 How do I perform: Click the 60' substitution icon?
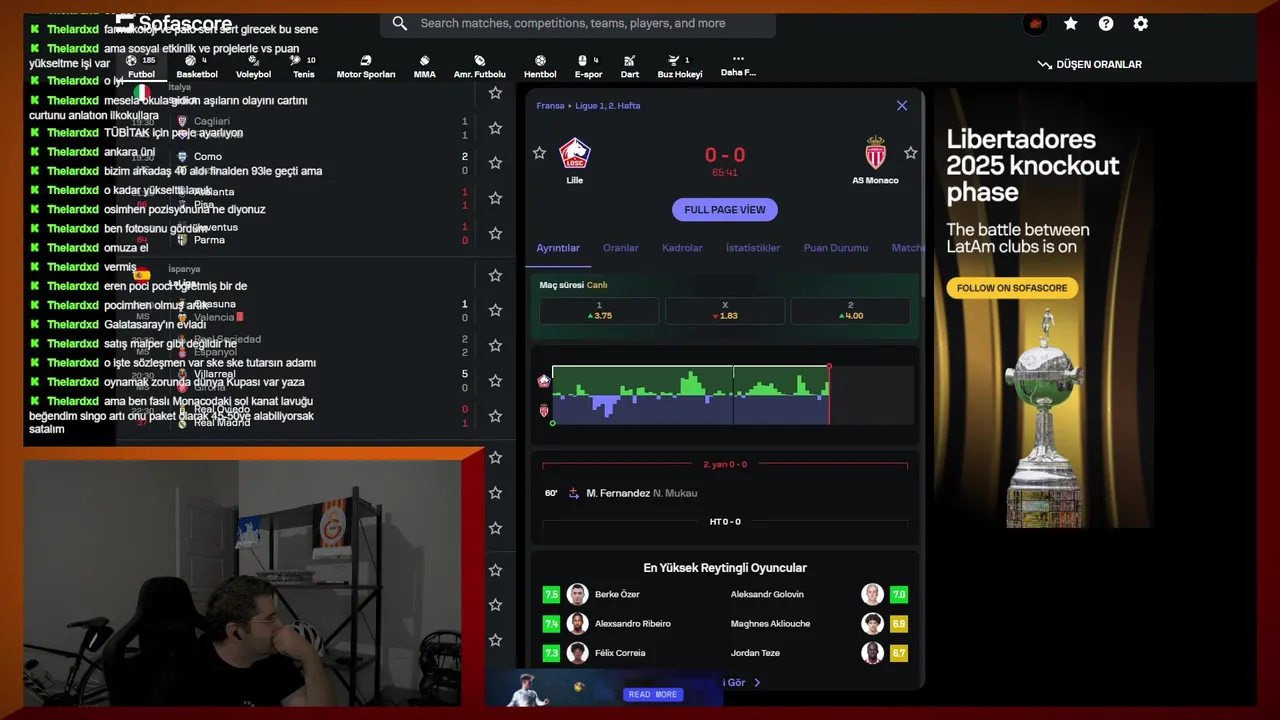(574, 493)
